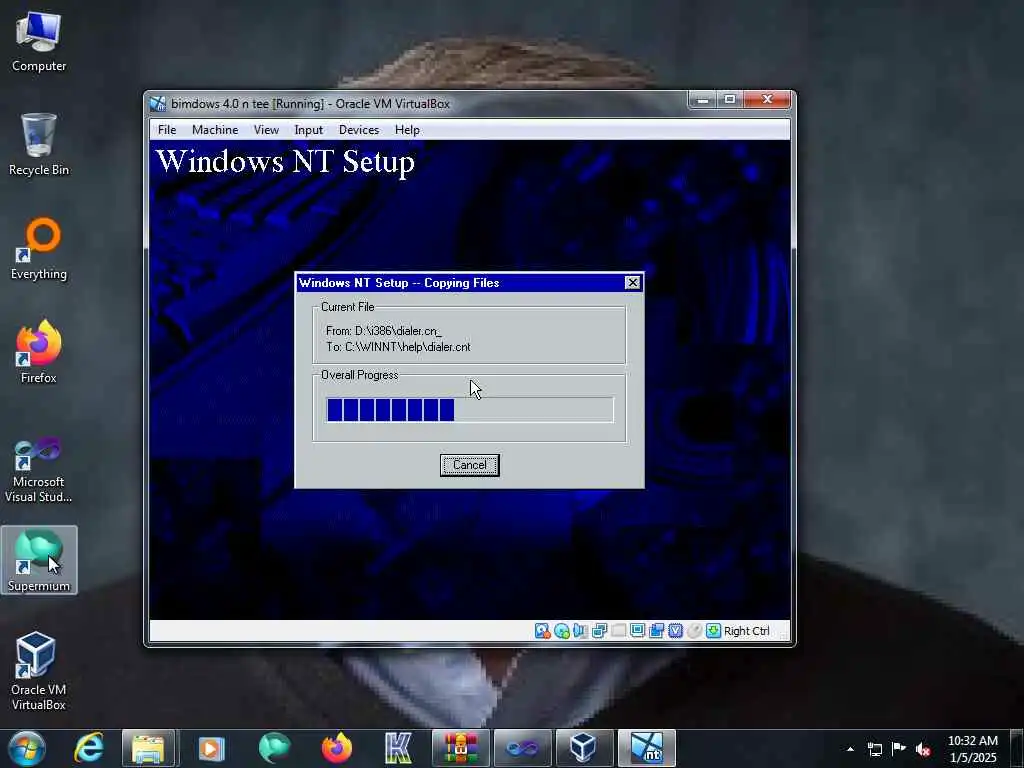The image size is (1024, 768).
Task: Open the Input menu in VirtualBox
Action: pos(308,130)
